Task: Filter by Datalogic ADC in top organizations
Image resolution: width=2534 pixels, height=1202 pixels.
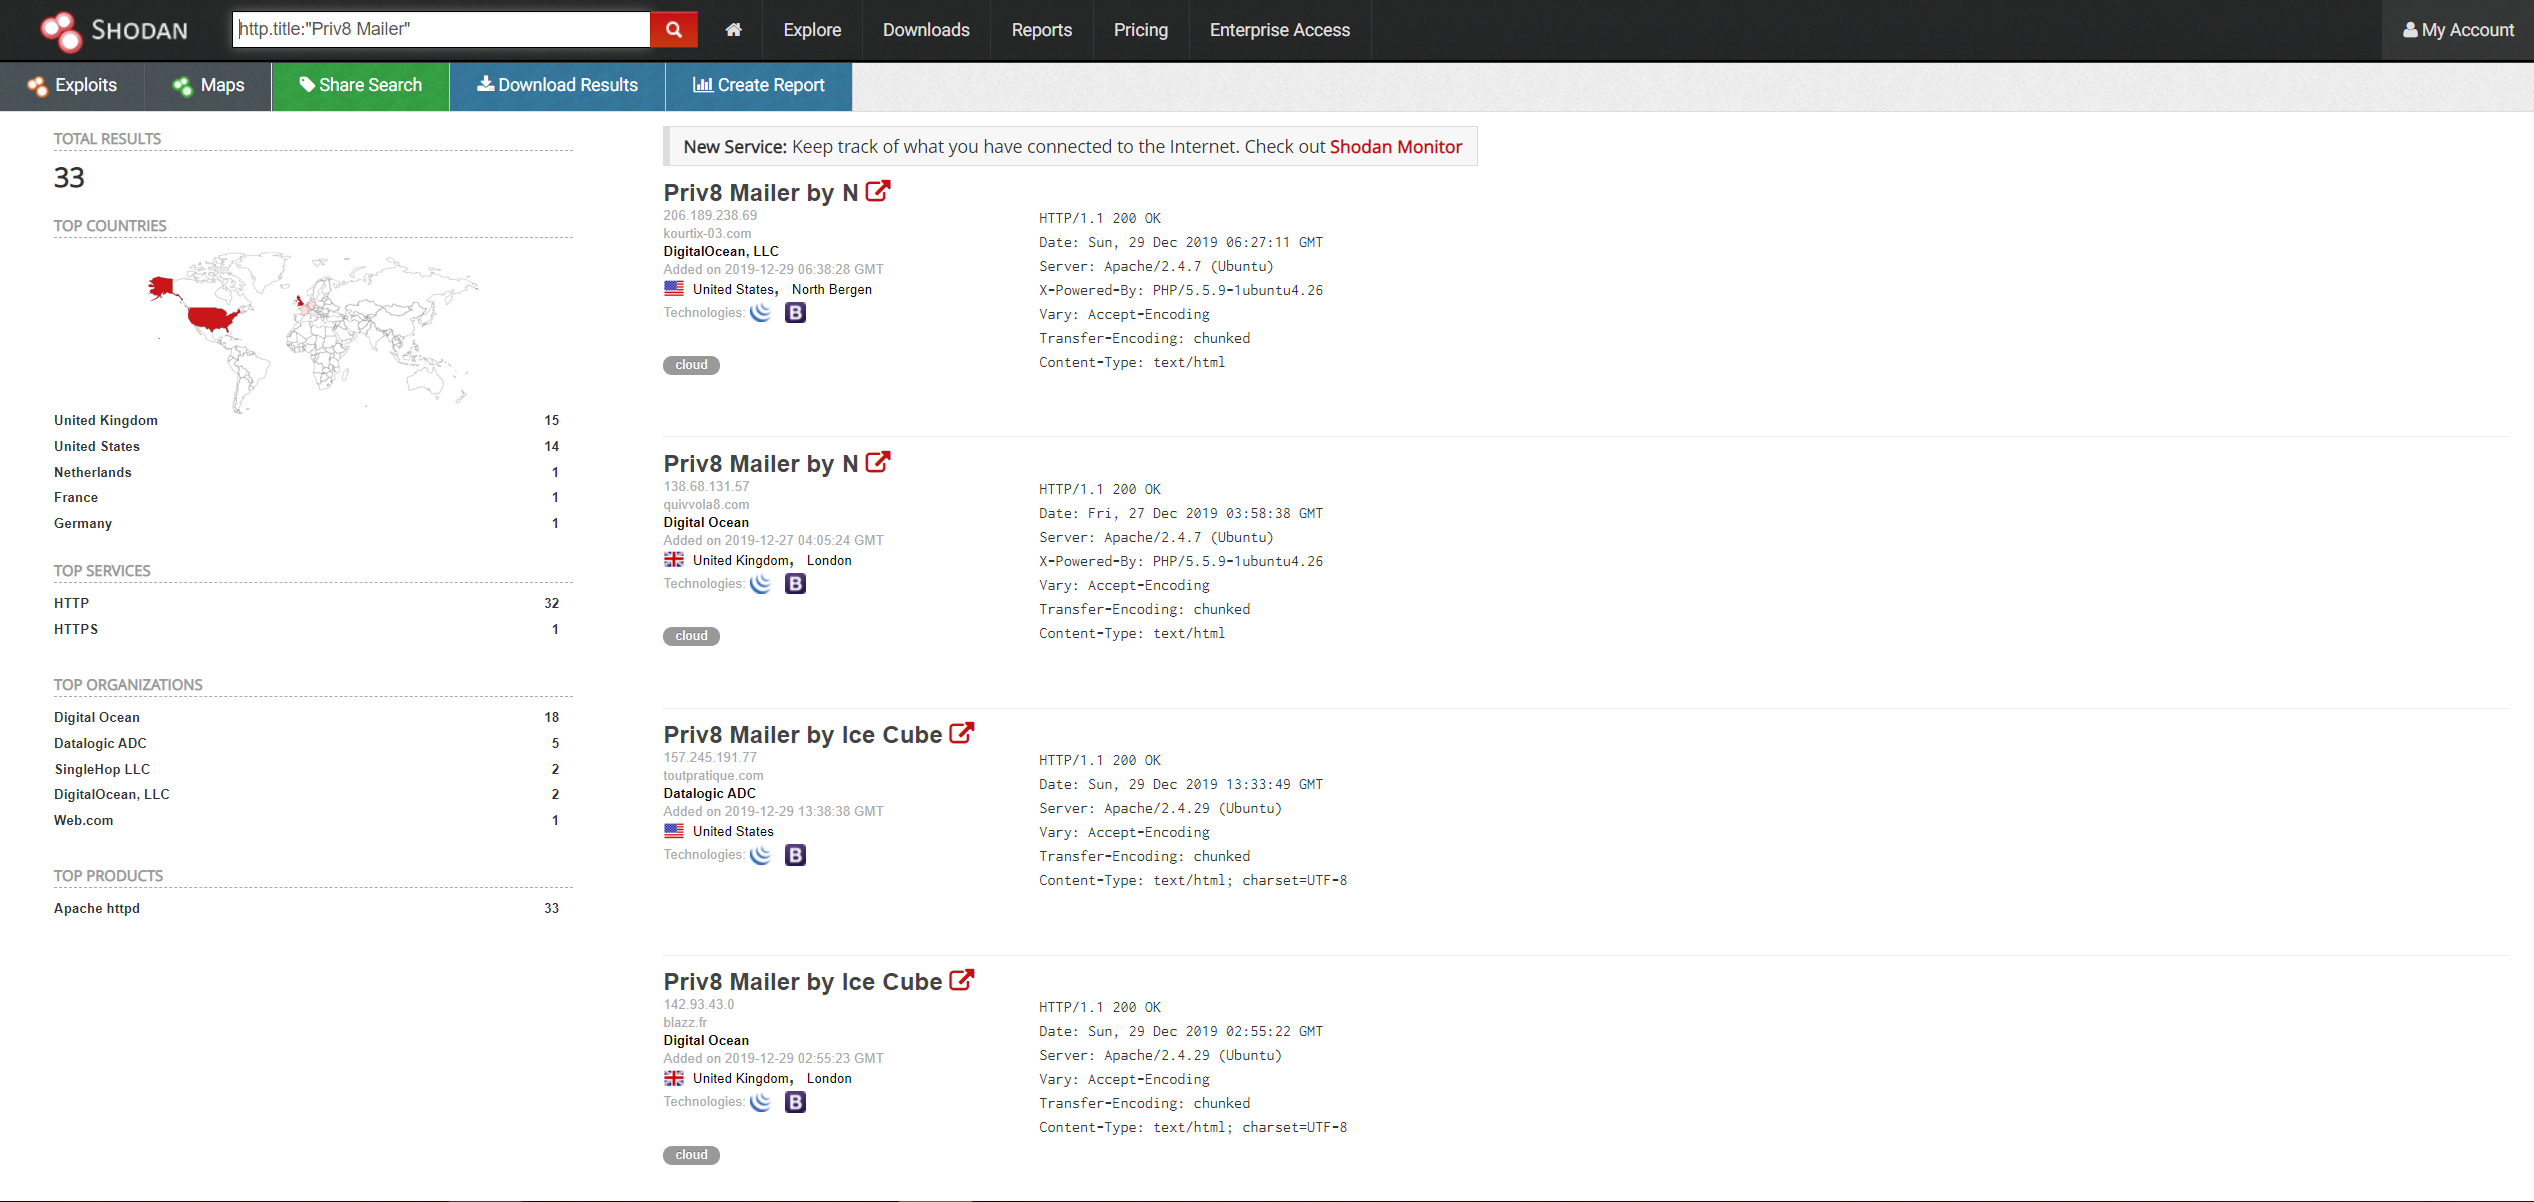Action: tap(100, 743)
